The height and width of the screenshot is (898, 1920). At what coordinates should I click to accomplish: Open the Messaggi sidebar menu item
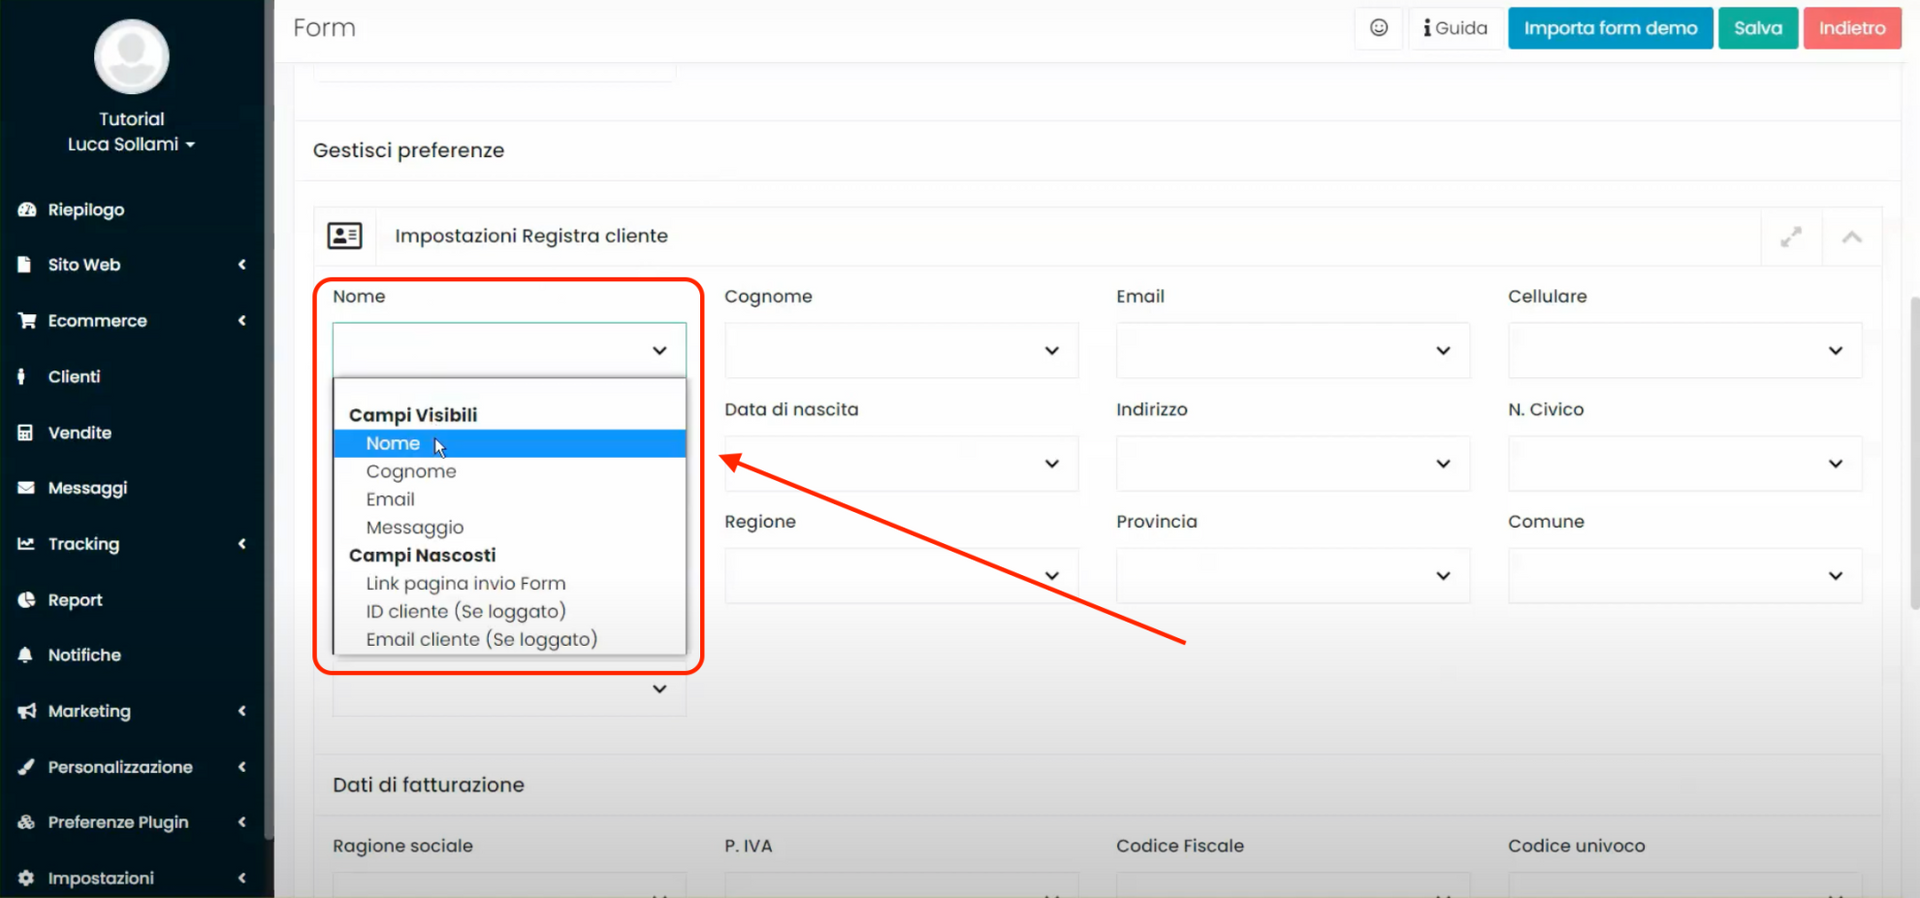click(x=132, y=488)
